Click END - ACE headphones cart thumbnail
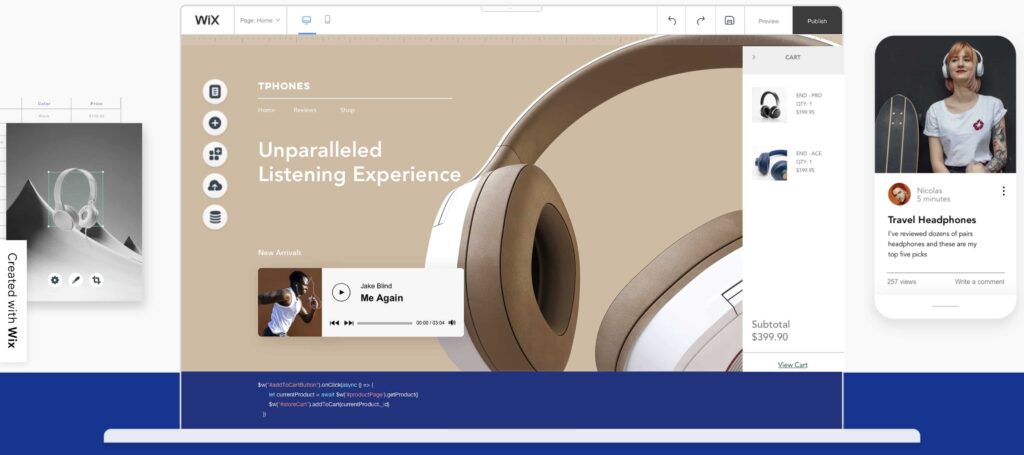 (x=769, y=163)
